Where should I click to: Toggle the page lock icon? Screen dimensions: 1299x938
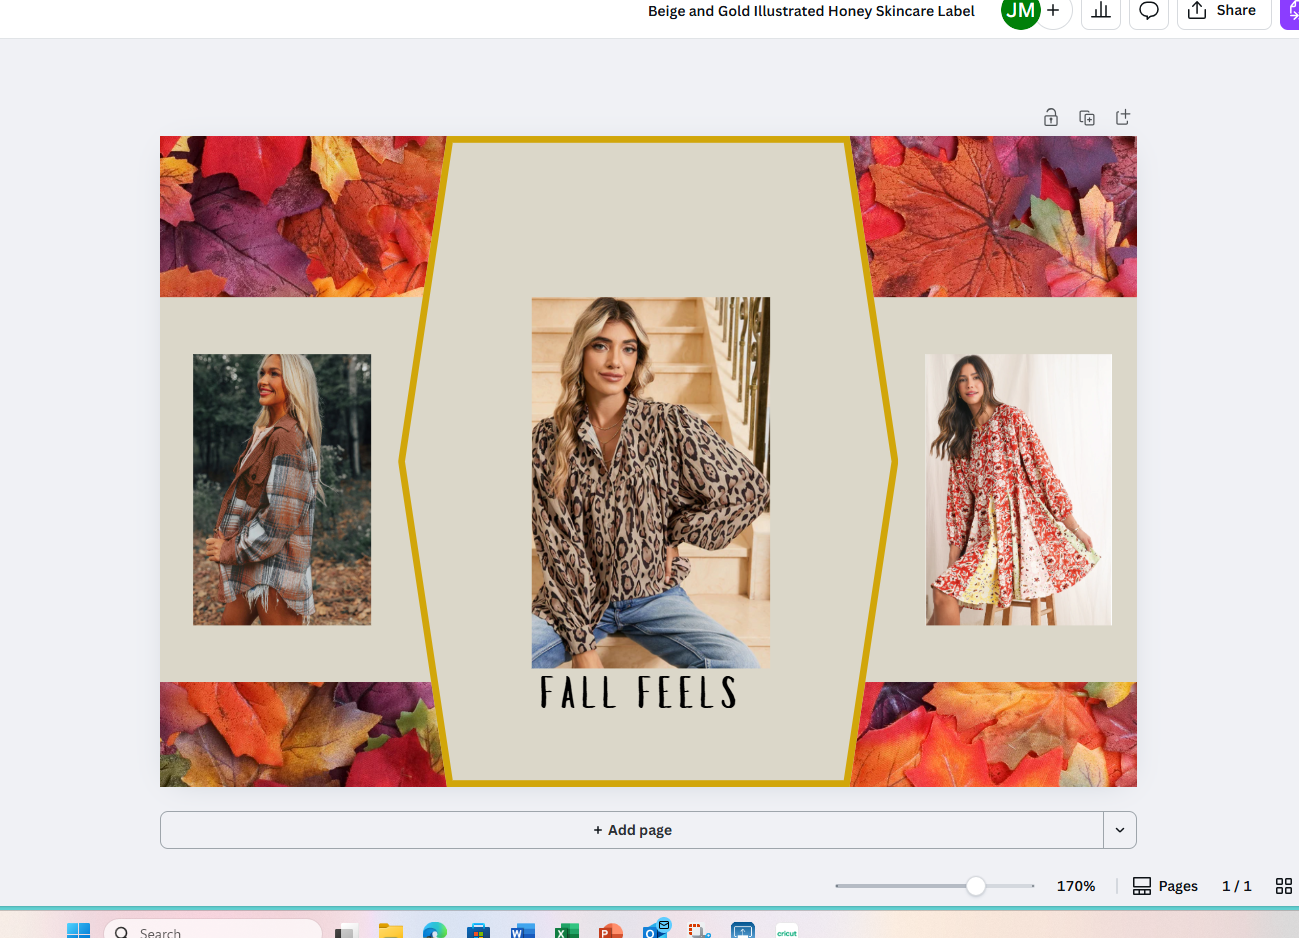pos(1050,117)
